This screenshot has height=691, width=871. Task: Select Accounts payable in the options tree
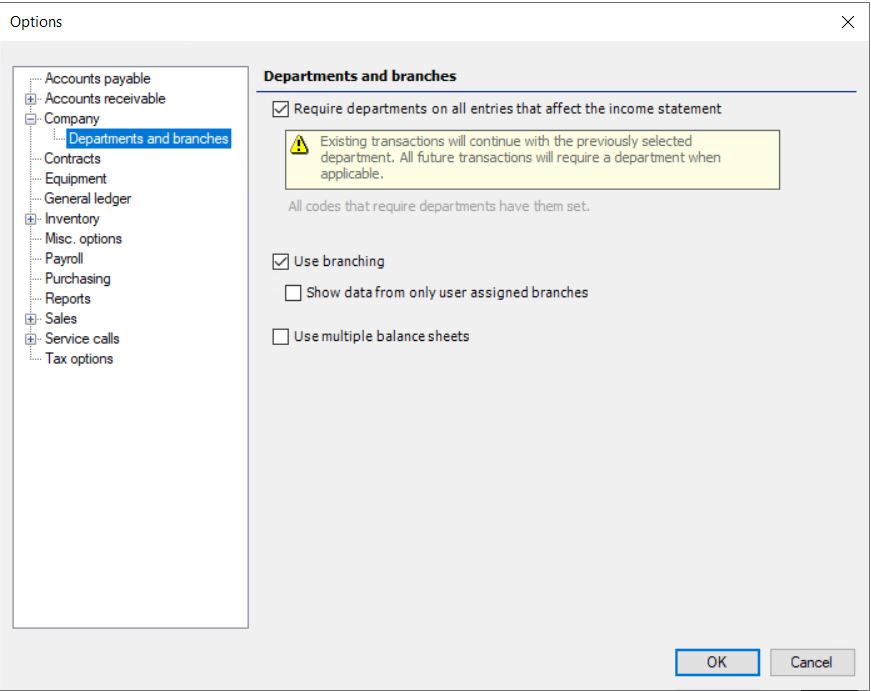coord(97,78)
